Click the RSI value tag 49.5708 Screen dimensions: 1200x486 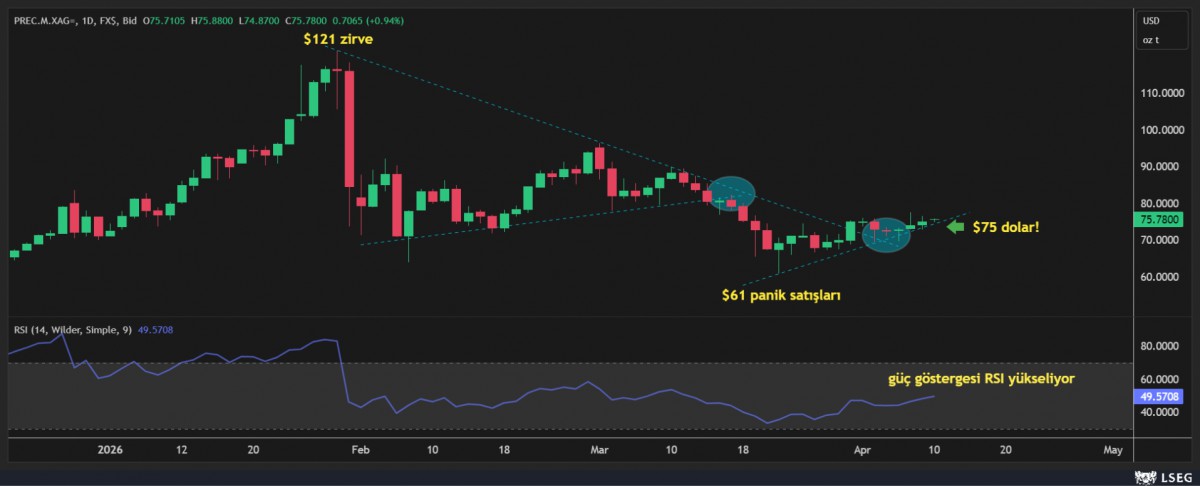click(1160, 396)
